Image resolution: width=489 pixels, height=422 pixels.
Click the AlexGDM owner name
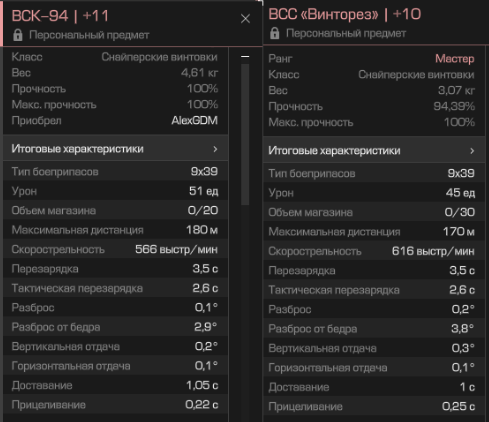tap(195, 120)
